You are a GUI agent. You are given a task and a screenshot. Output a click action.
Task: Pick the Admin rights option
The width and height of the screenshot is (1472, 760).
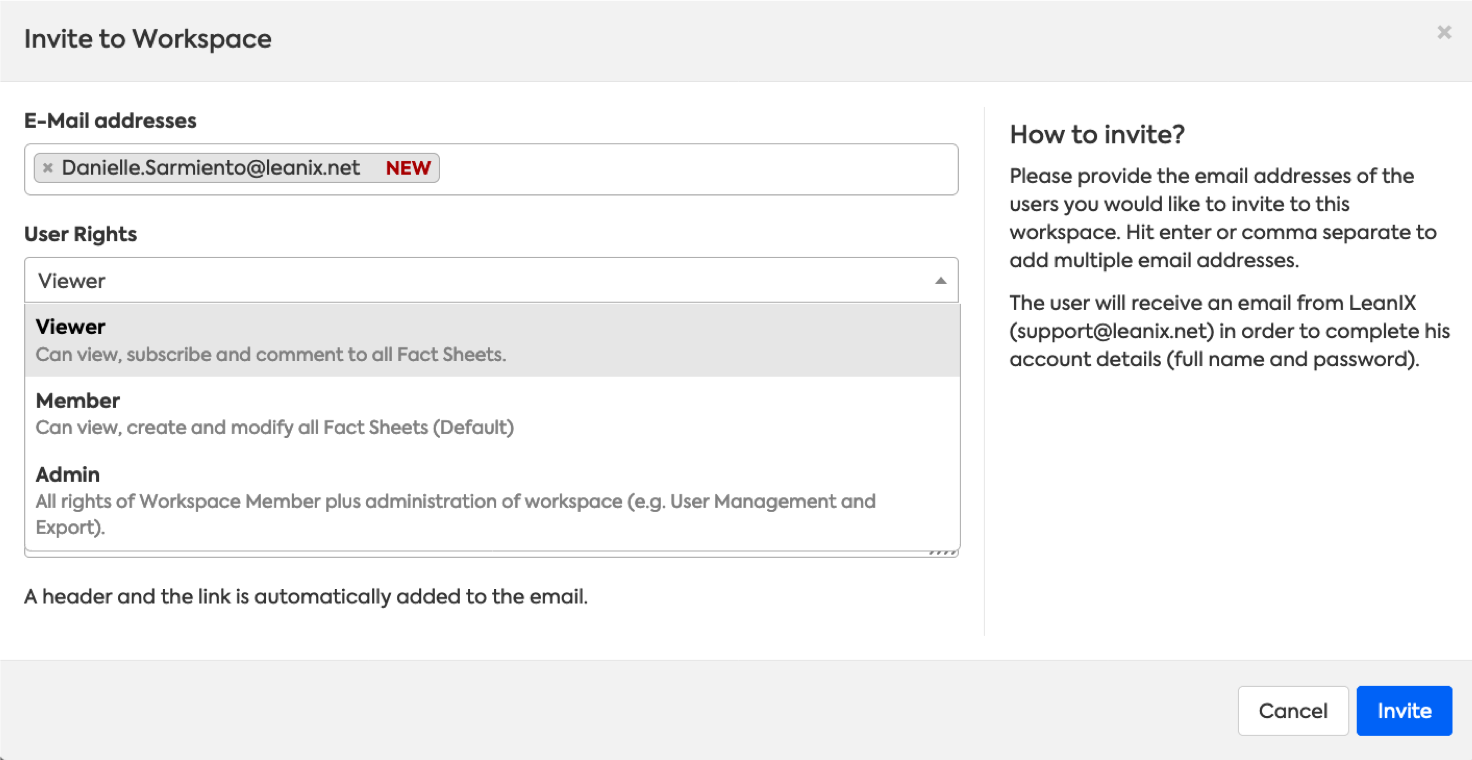pos(492,500)
